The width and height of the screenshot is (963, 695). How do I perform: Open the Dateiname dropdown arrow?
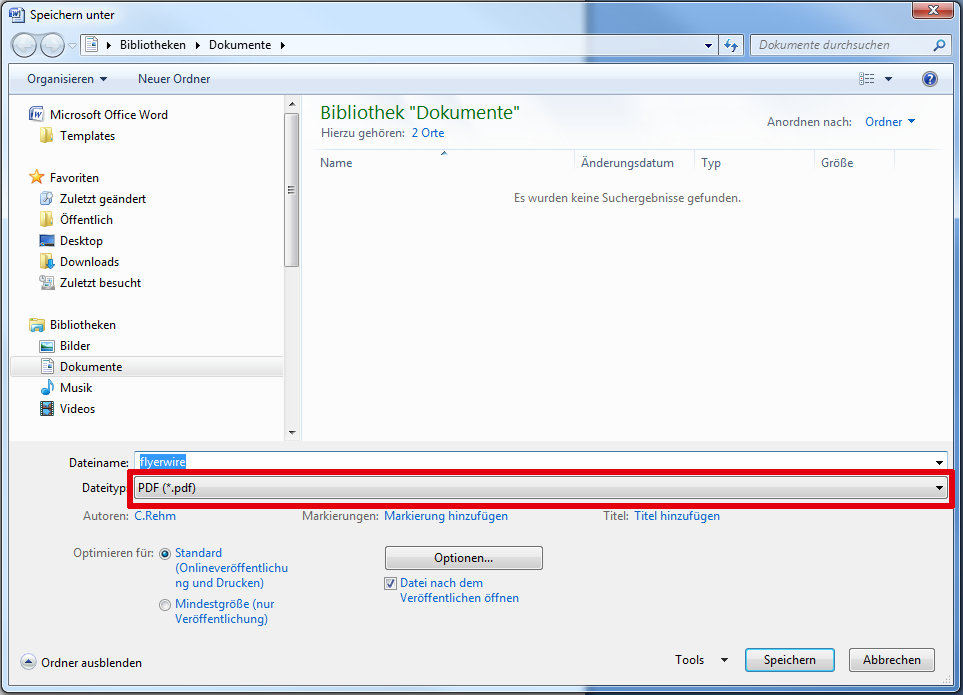pos(939,462)
